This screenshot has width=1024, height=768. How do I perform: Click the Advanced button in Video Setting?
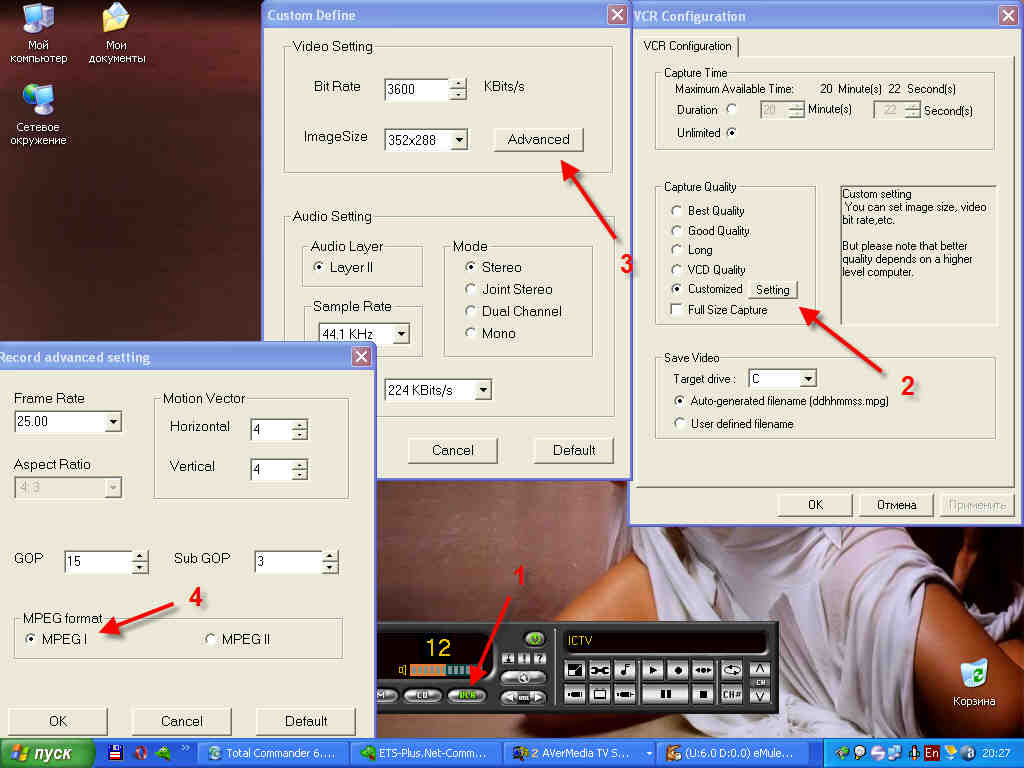(538, 139)
